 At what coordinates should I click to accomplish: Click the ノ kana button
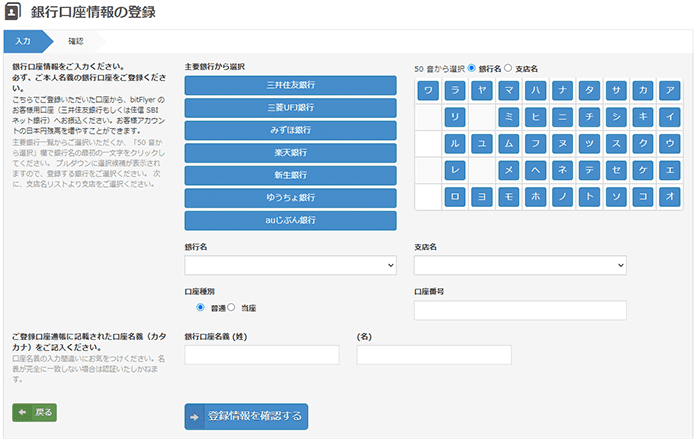[563, 197]
